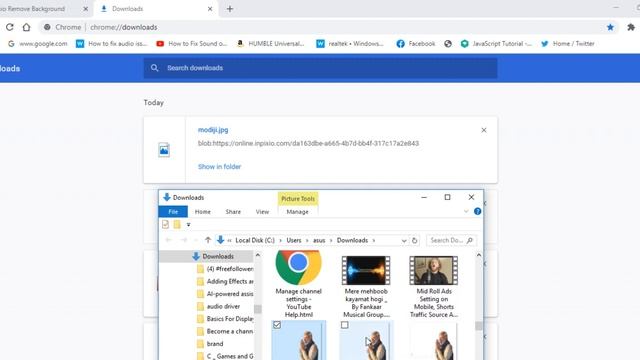The image size is (640, 360).
Task: Open Chrome home page icon
Action: point(27,27)
